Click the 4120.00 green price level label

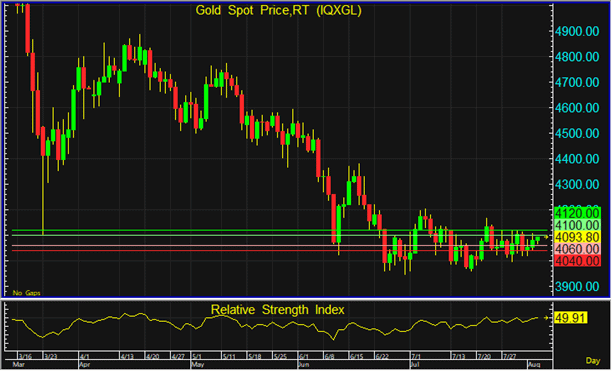coord(577,213)
